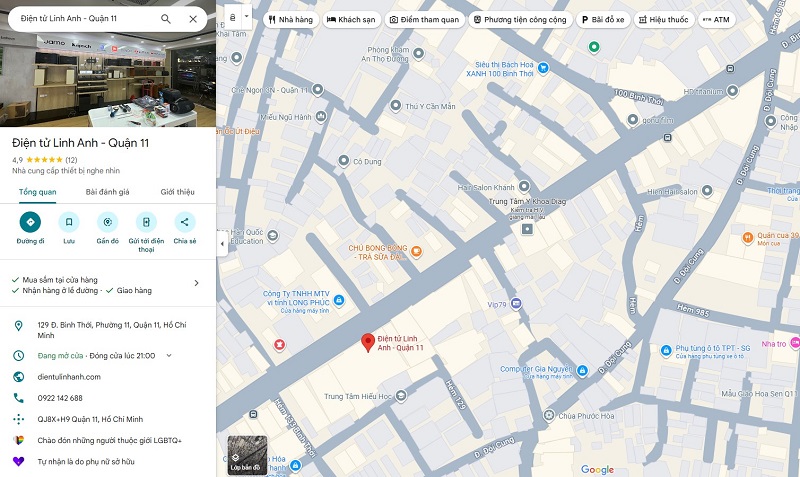Select the Hien Hair salon marker
The image size is (800, 477).
click(707, 191)
